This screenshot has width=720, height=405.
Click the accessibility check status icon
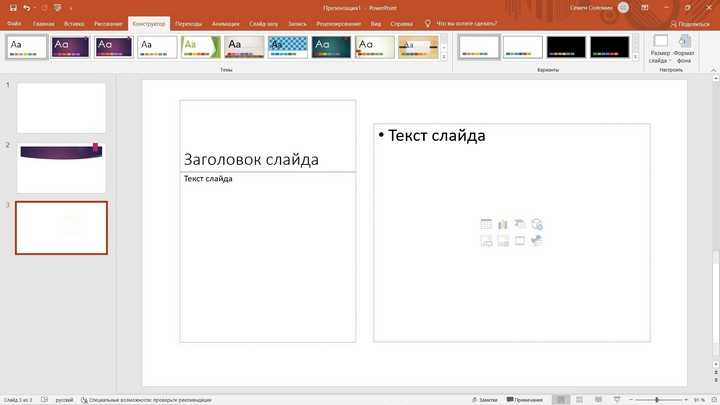pos(84,399)
